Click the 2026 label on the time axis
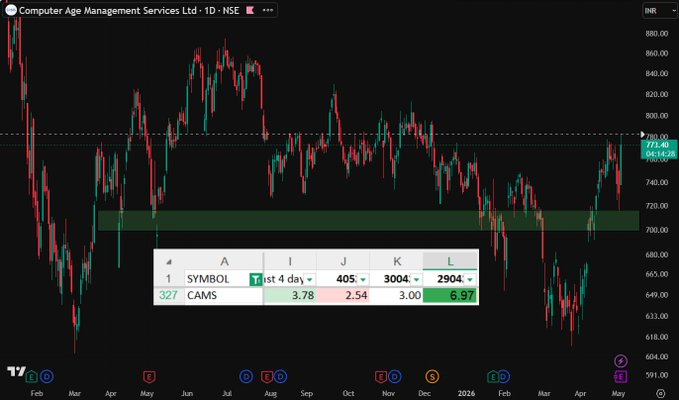 (x=466, y=394)
